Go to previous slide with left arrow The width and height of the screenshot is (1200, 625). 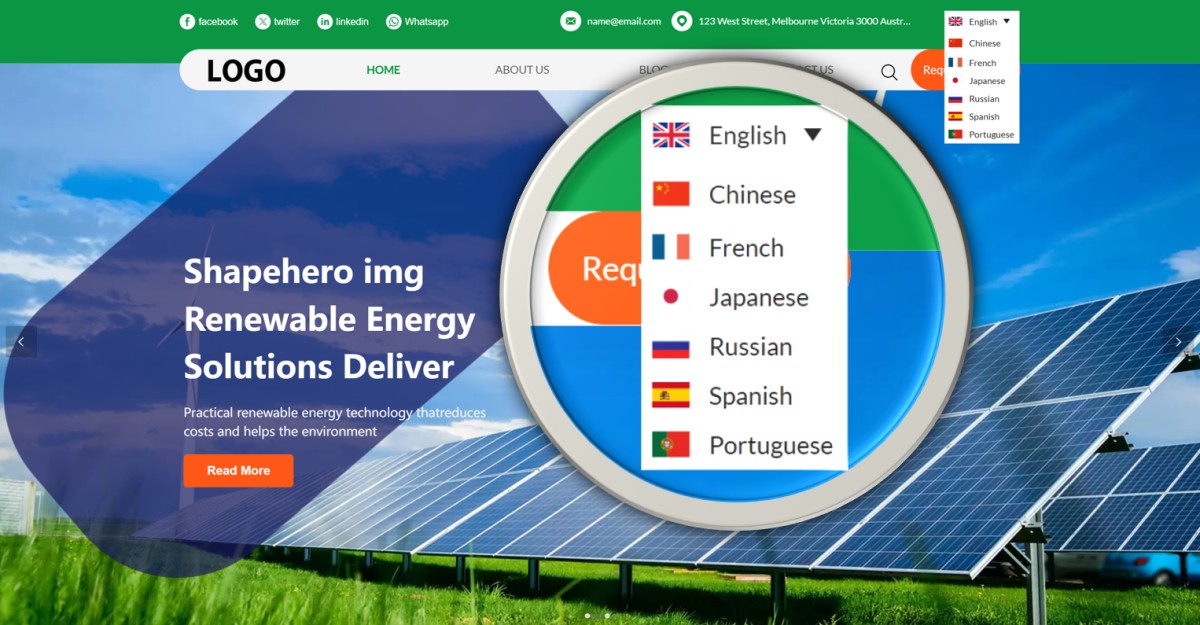click(x=21, y=342)
